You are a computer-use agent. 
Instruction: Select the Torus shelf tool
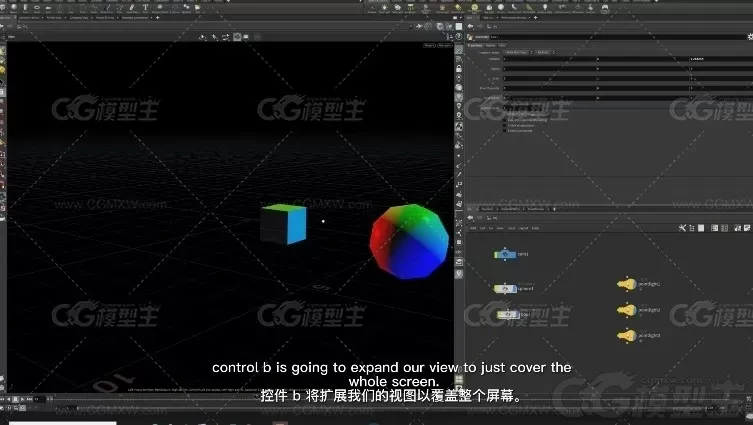pos(36,7)
